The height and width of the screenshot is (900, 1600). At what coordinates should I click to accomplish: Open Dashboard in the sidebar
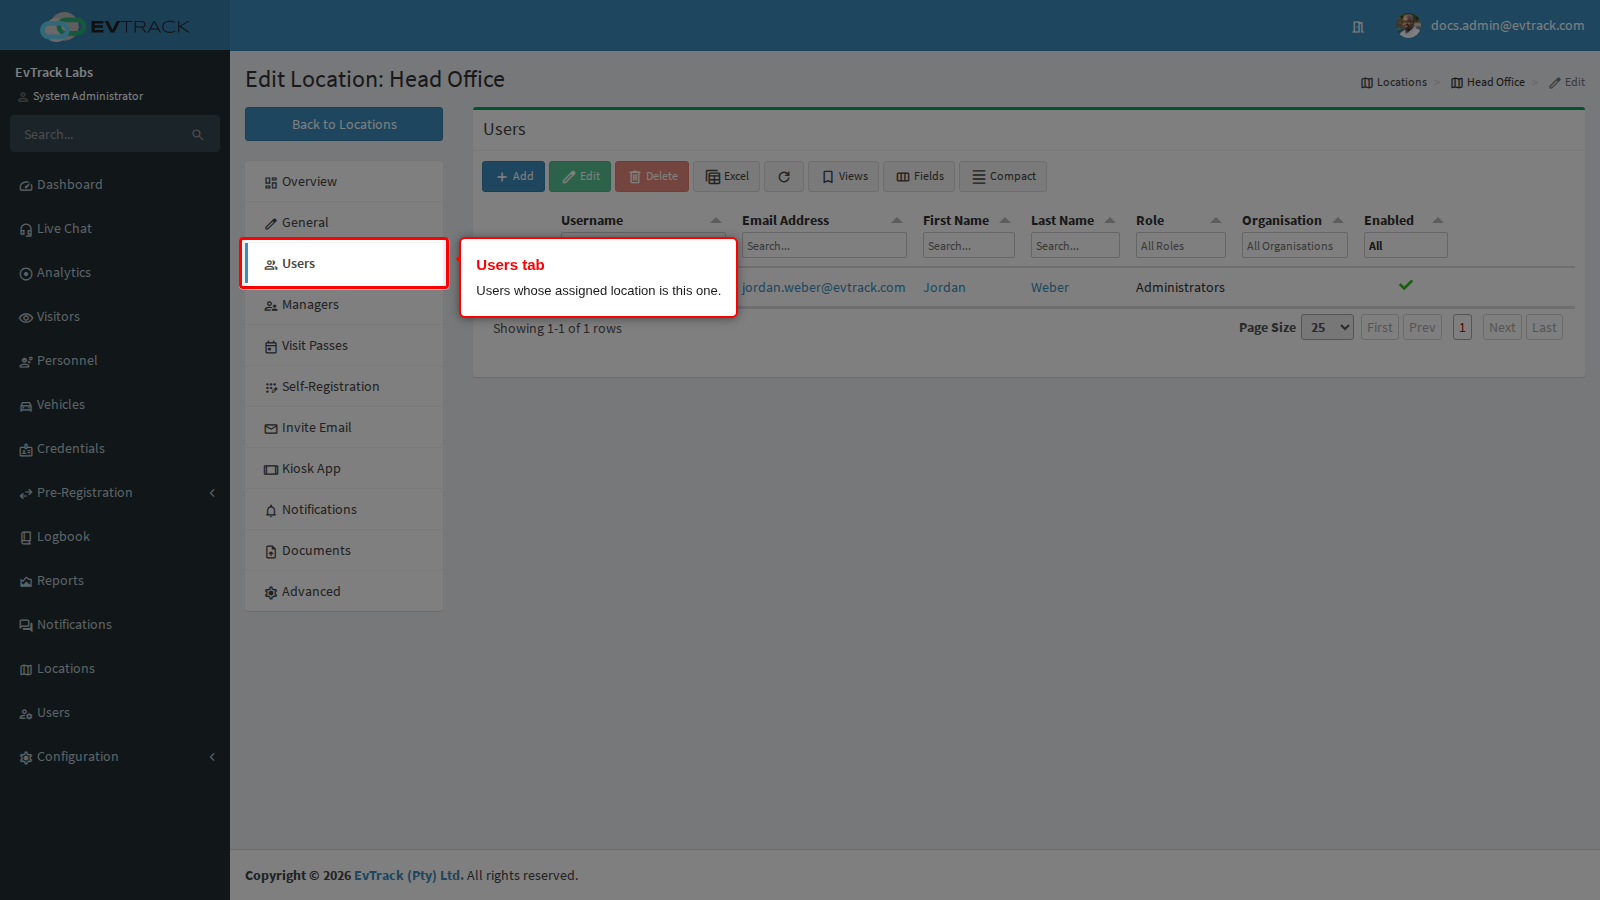[115, 185]
